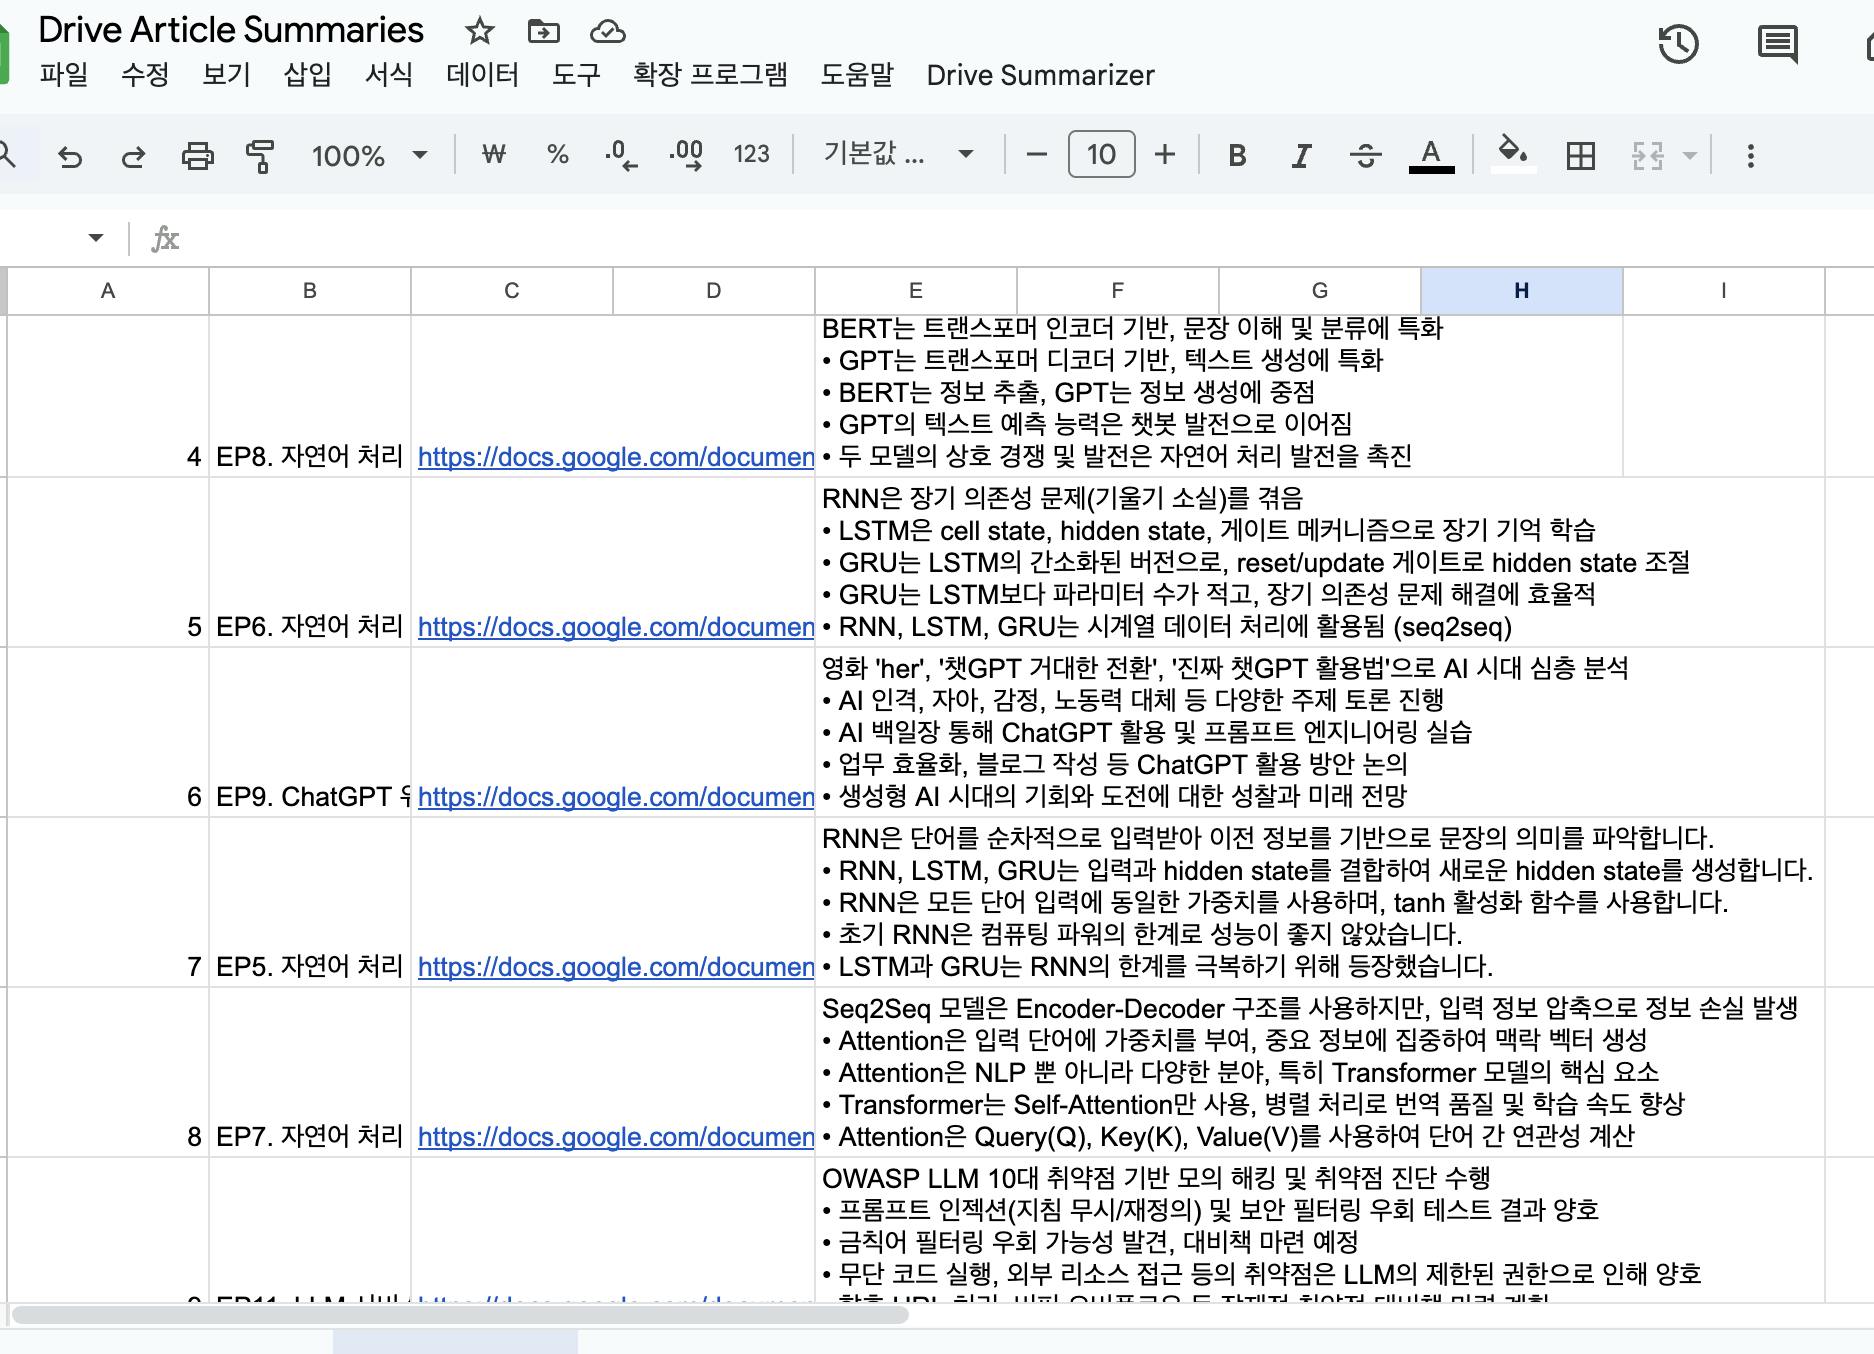Select column A header

(x=108, y=291)
